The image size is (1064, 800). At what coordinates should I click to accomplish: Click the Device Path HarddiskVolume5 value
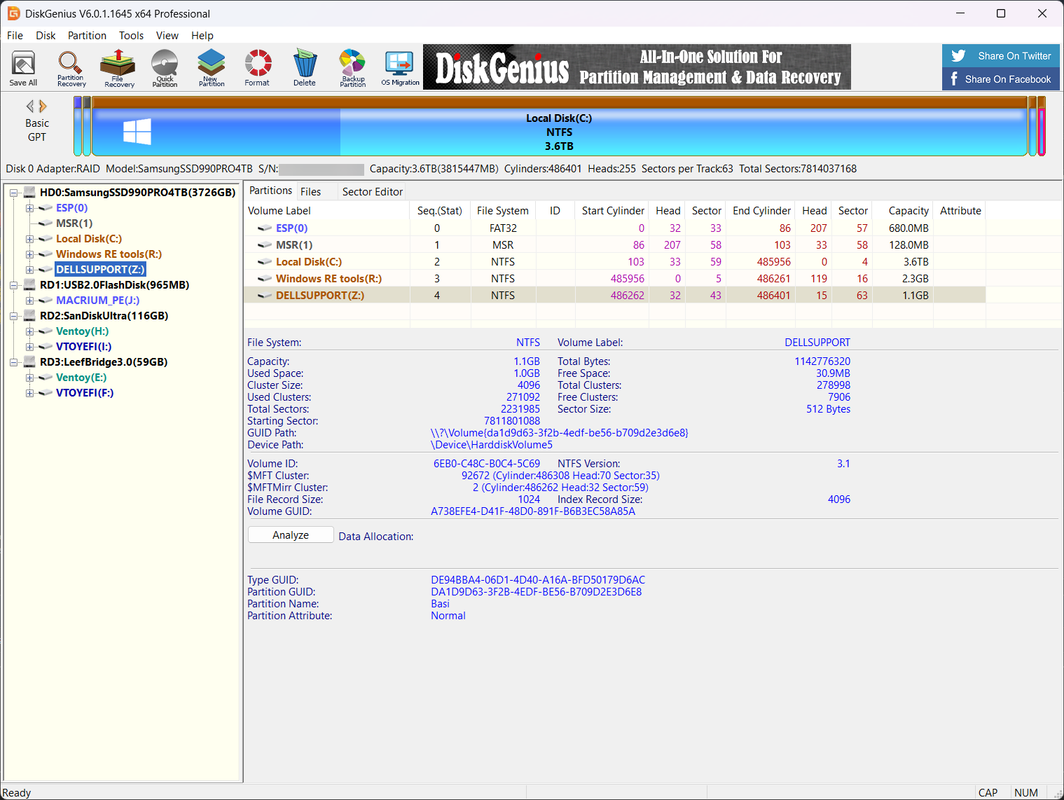click(x=491, y=445)
